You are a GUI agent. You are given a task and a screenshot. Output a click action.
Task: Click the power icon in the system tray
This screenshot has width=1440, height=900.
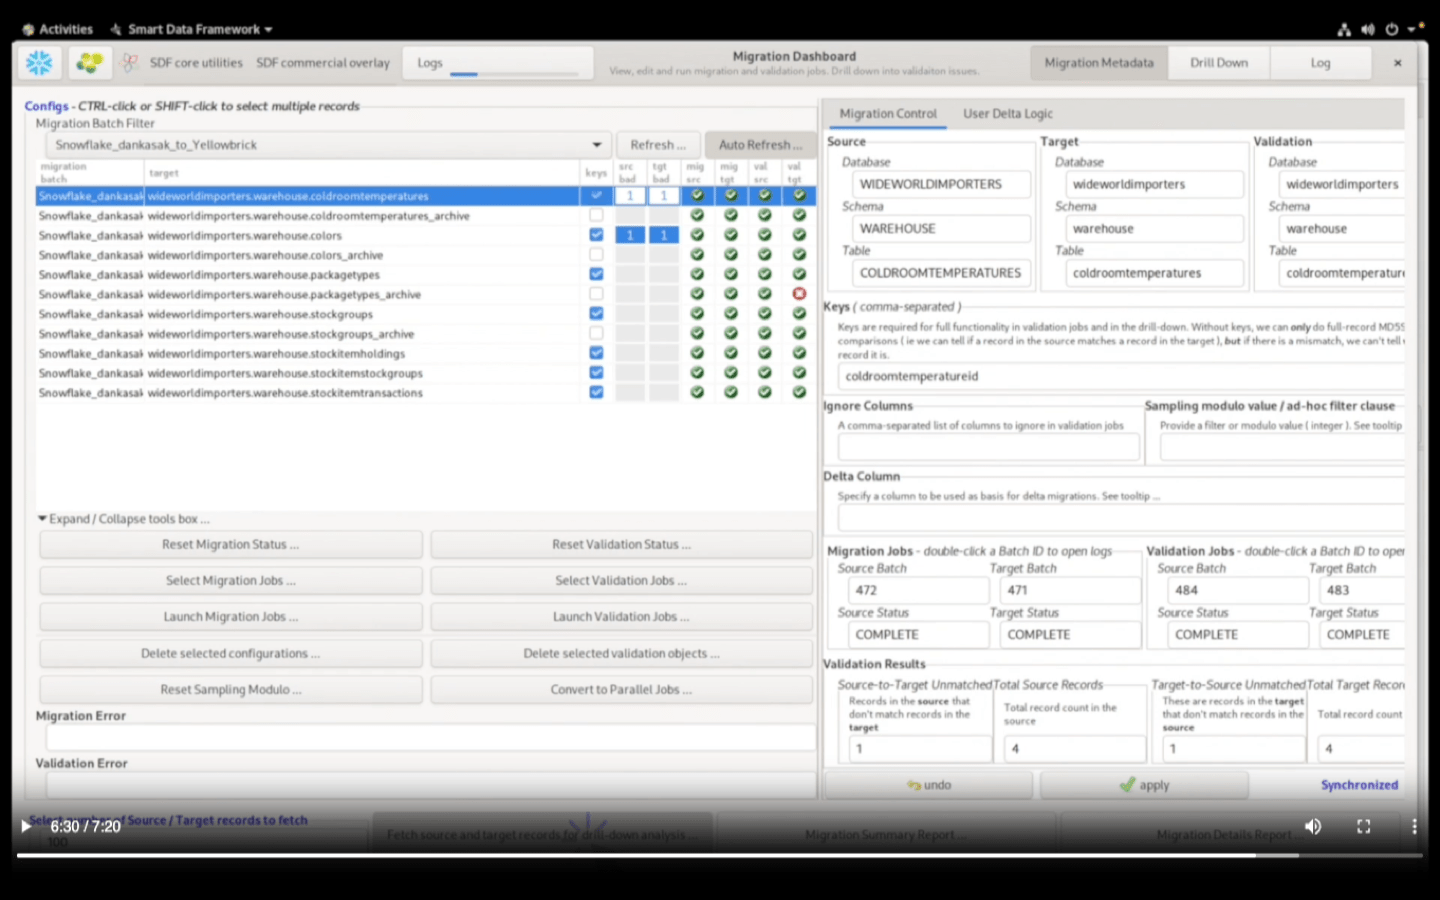pos(1392,29)
